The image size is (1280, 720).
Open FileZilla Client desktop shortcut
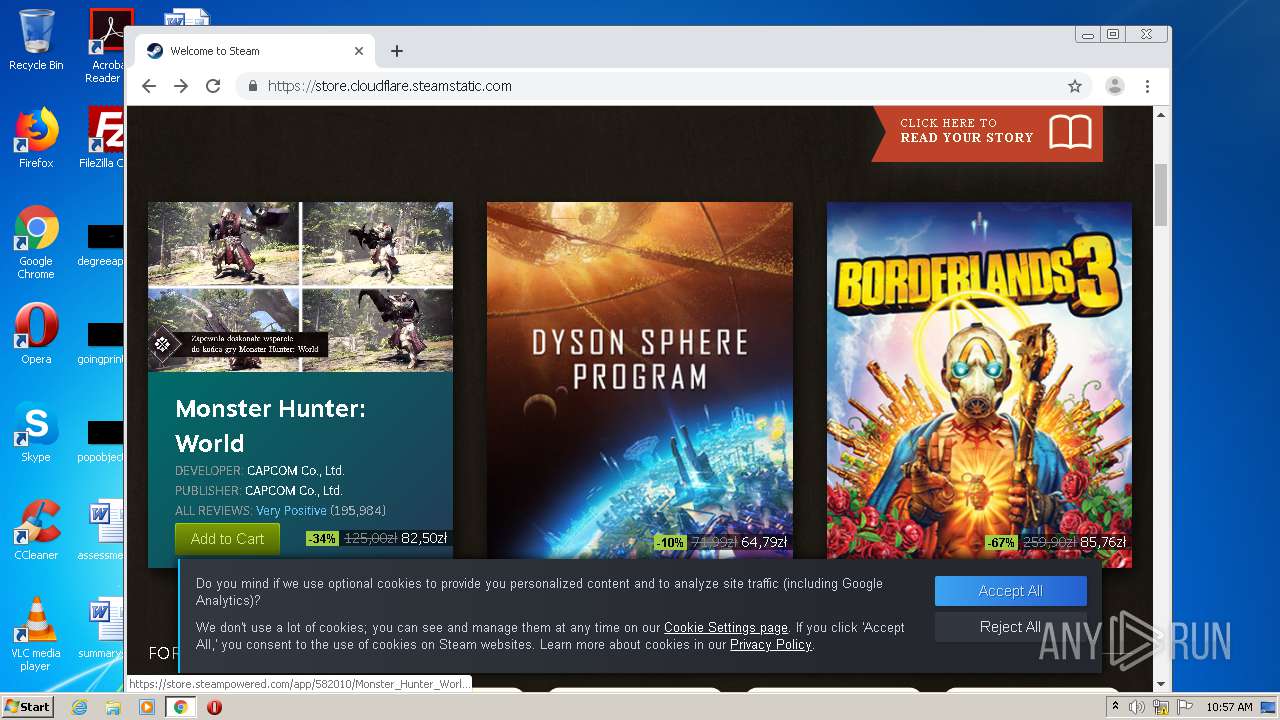tap(102, 138)
